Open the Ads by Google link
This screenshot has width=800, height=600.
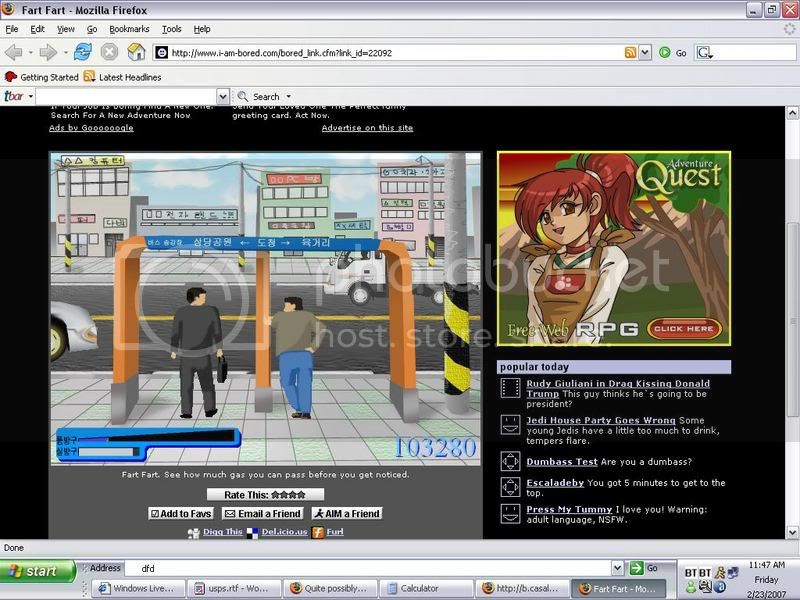click(x=91, y=128)
